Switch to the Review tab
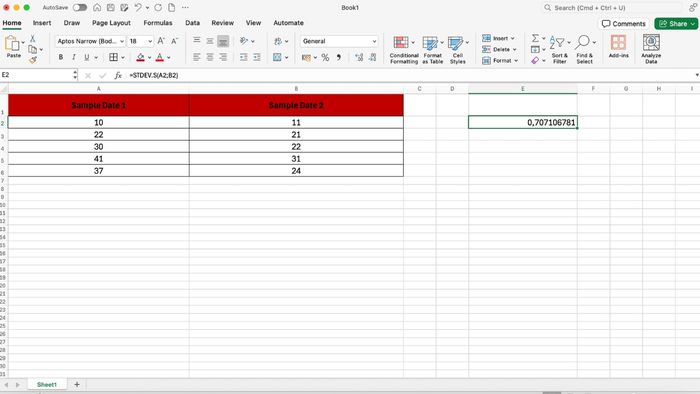Viewport: 700px width, 394px height. [x=222, y=23]
